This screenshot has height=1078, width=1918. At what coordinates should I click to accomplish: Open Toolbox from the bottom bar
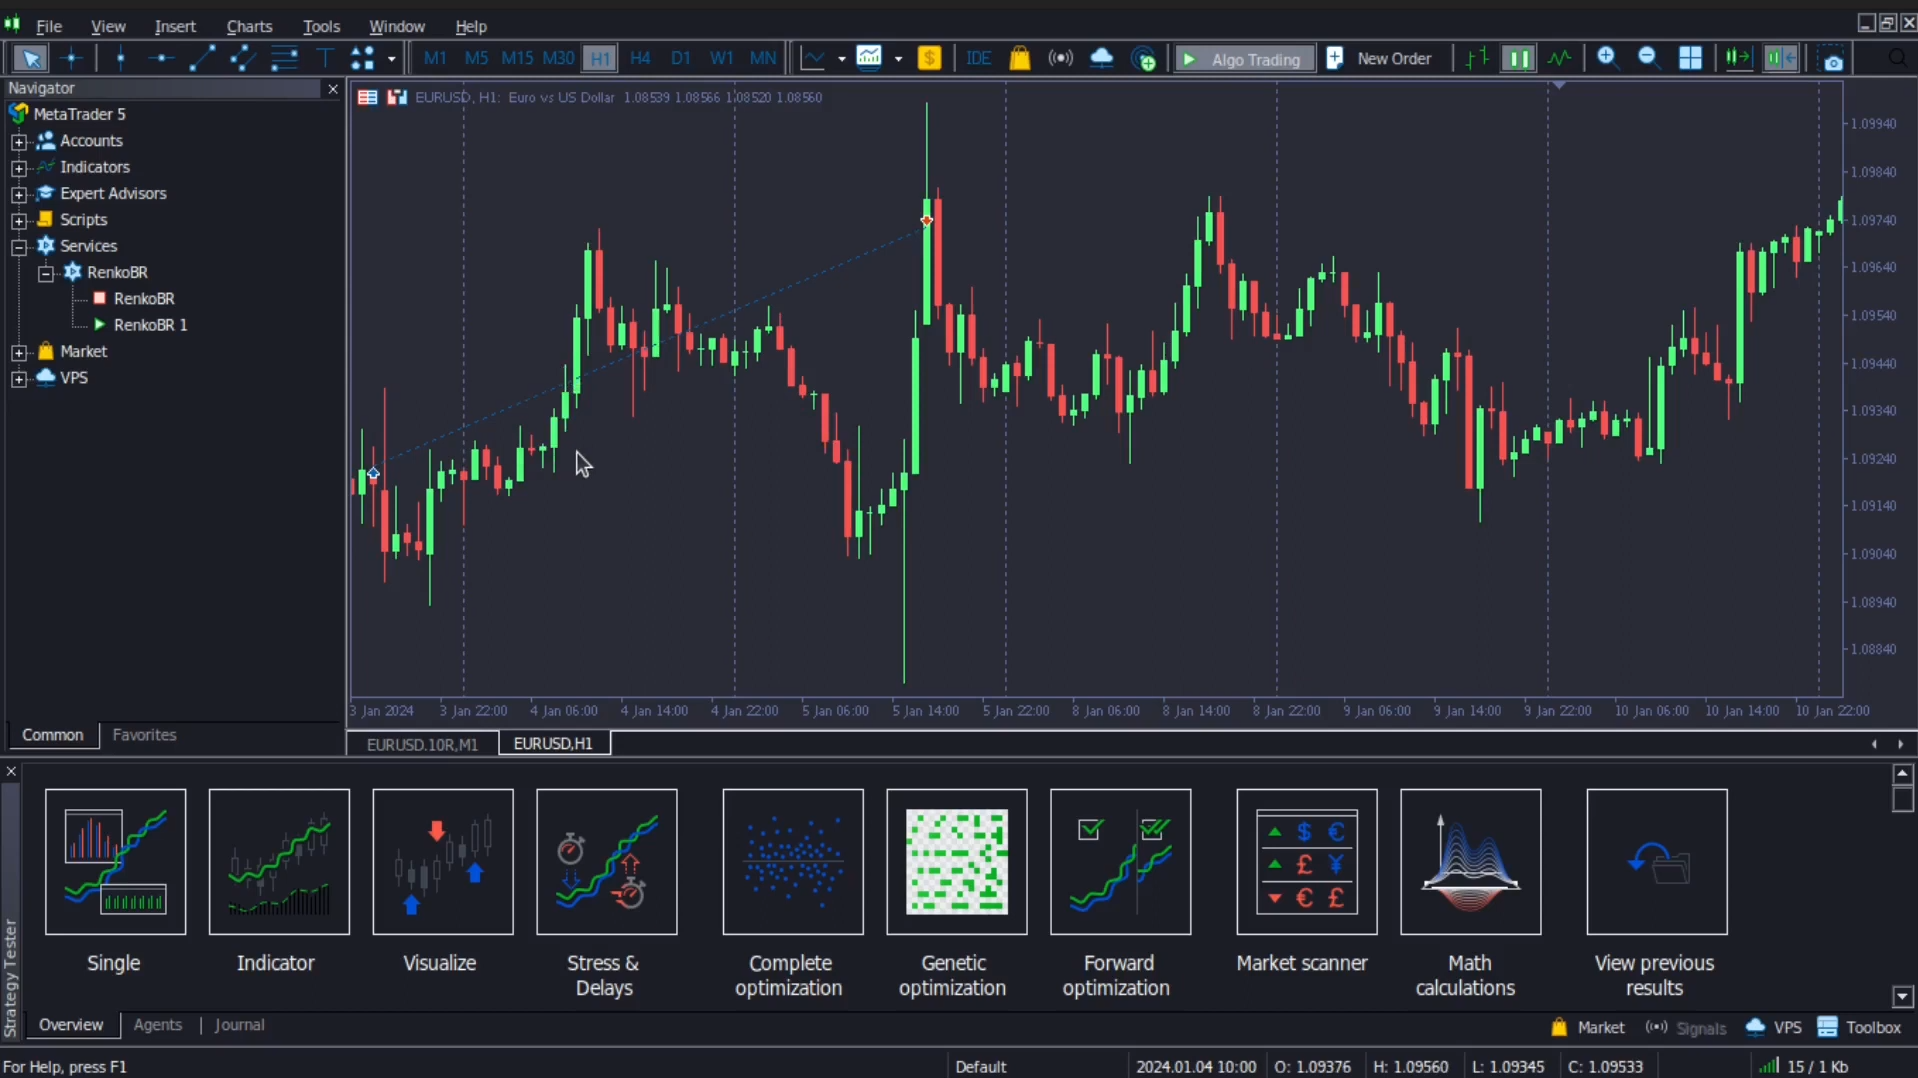click(x=1859, y=1027)
